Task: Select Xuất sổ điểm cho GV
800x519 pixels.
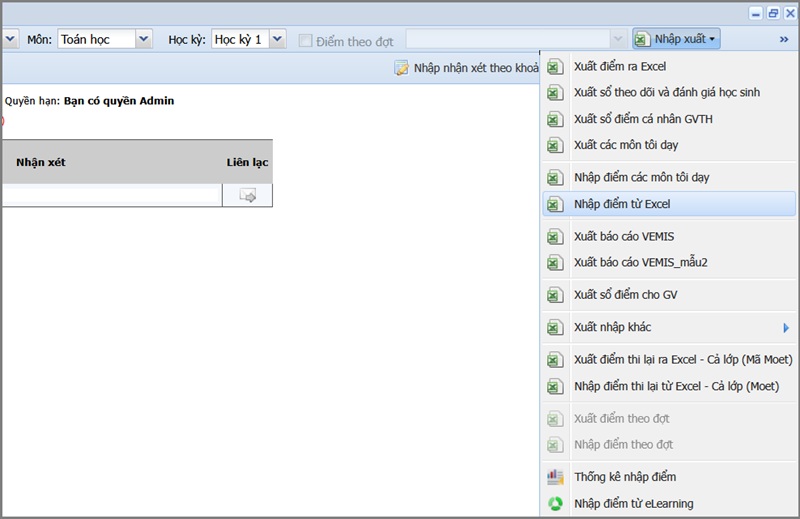Action: [668, 294]
